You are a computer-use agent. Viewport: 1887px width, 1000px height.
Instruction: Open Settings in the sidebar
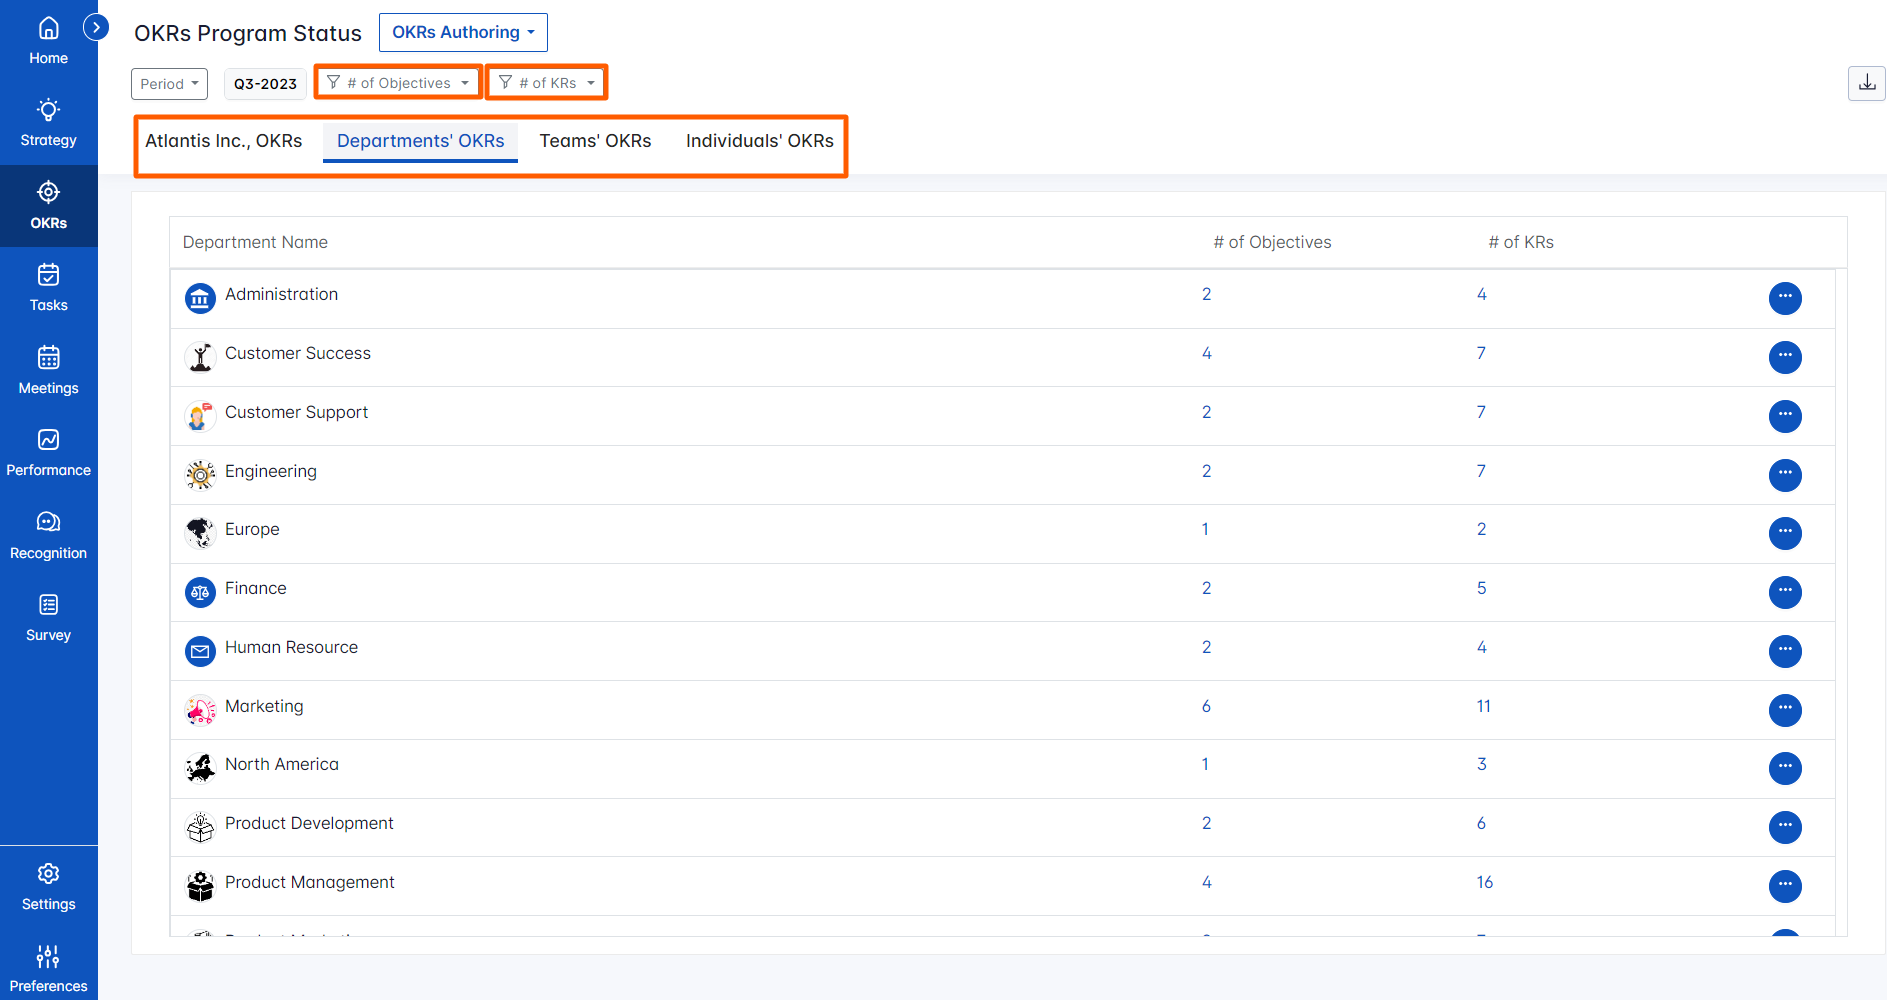point(48,887)
